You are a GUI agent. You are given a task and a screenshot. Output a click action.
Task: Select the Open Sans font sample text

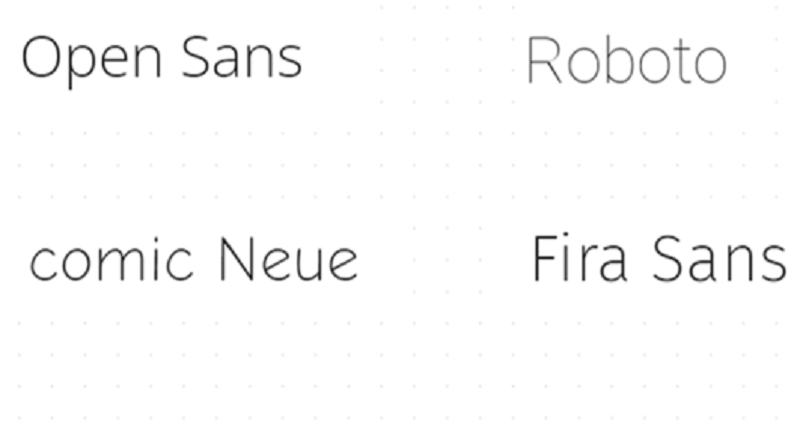pyautogui.click(x=162, y=60)
